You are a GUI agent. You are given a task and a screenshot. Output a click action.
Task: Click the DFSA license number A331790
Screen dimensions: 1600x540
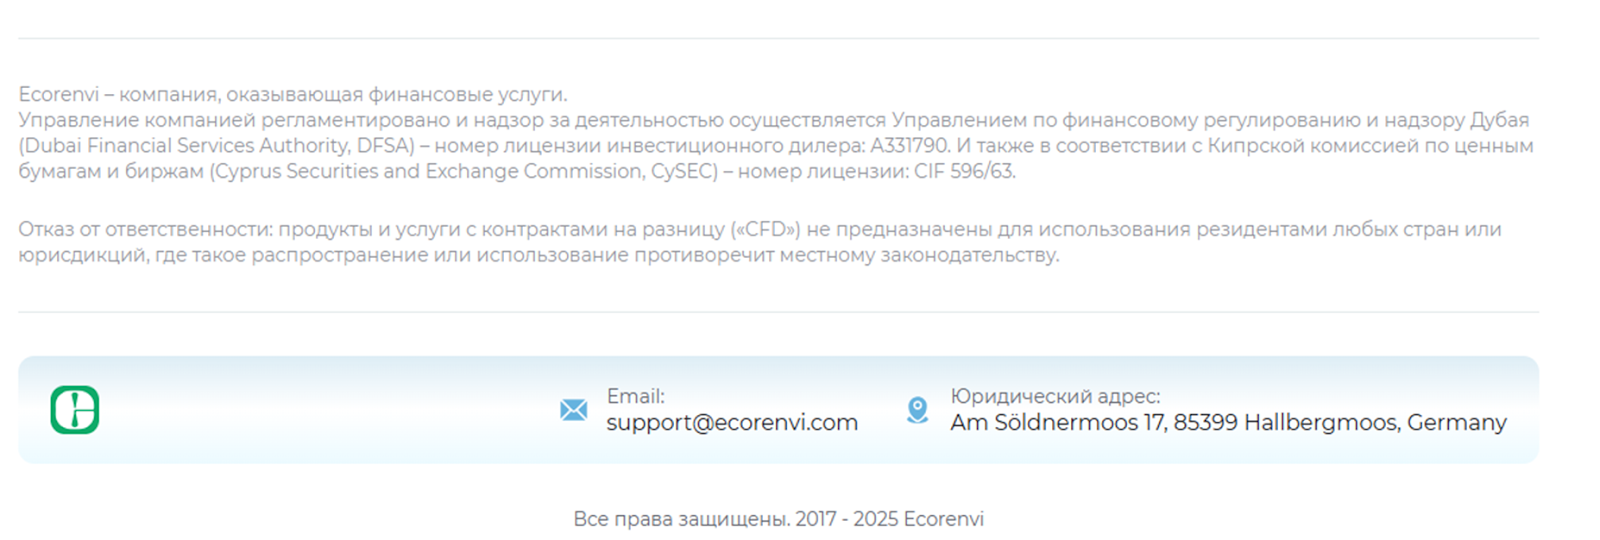pos(908,146)
